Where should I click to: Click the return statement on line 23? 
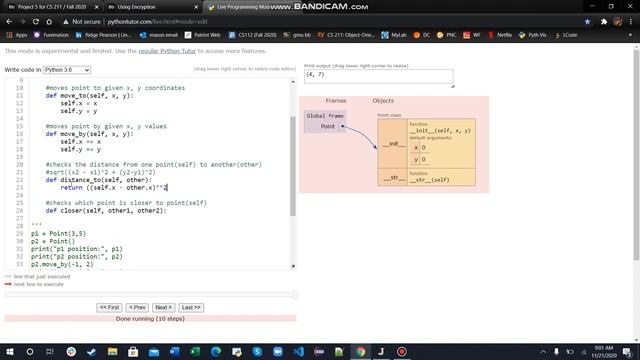pyautogui.click(x=114, y=188)
